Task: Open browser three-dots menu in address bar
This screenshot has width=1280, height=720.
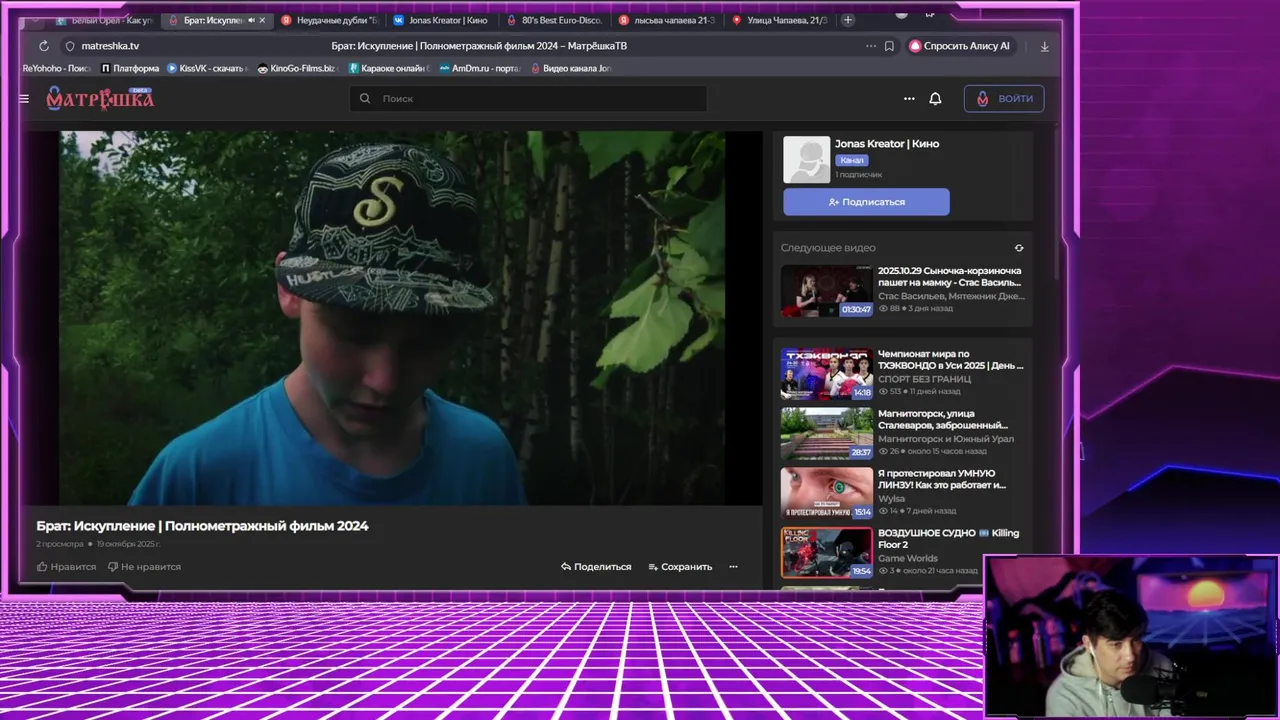Action: [870, 46]
